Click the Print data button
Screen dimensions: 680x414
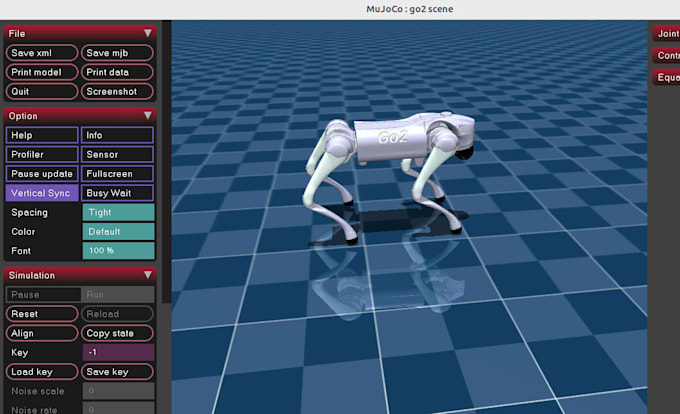(x=117, y=72)
